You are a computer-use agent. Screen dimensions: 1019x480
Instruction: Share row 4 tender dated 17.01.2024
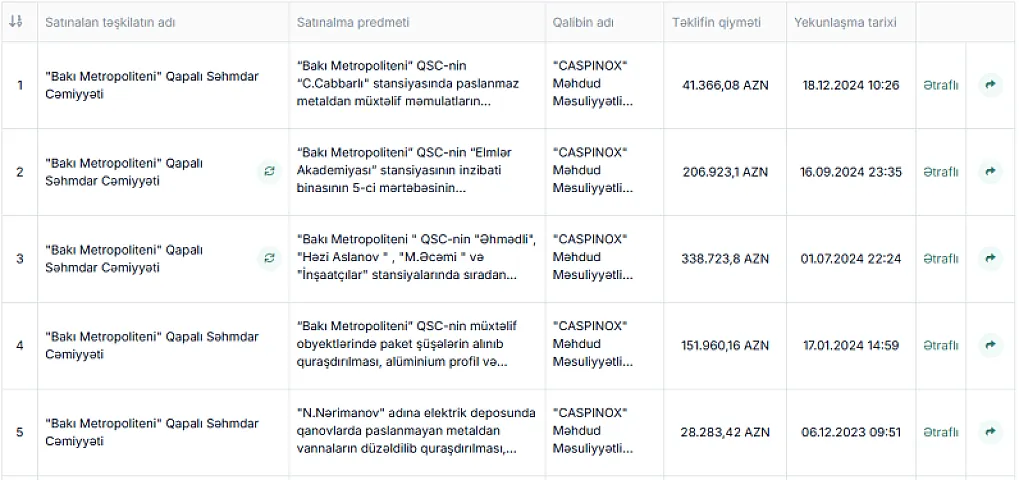pyautogui.click(x=990, y=345)
